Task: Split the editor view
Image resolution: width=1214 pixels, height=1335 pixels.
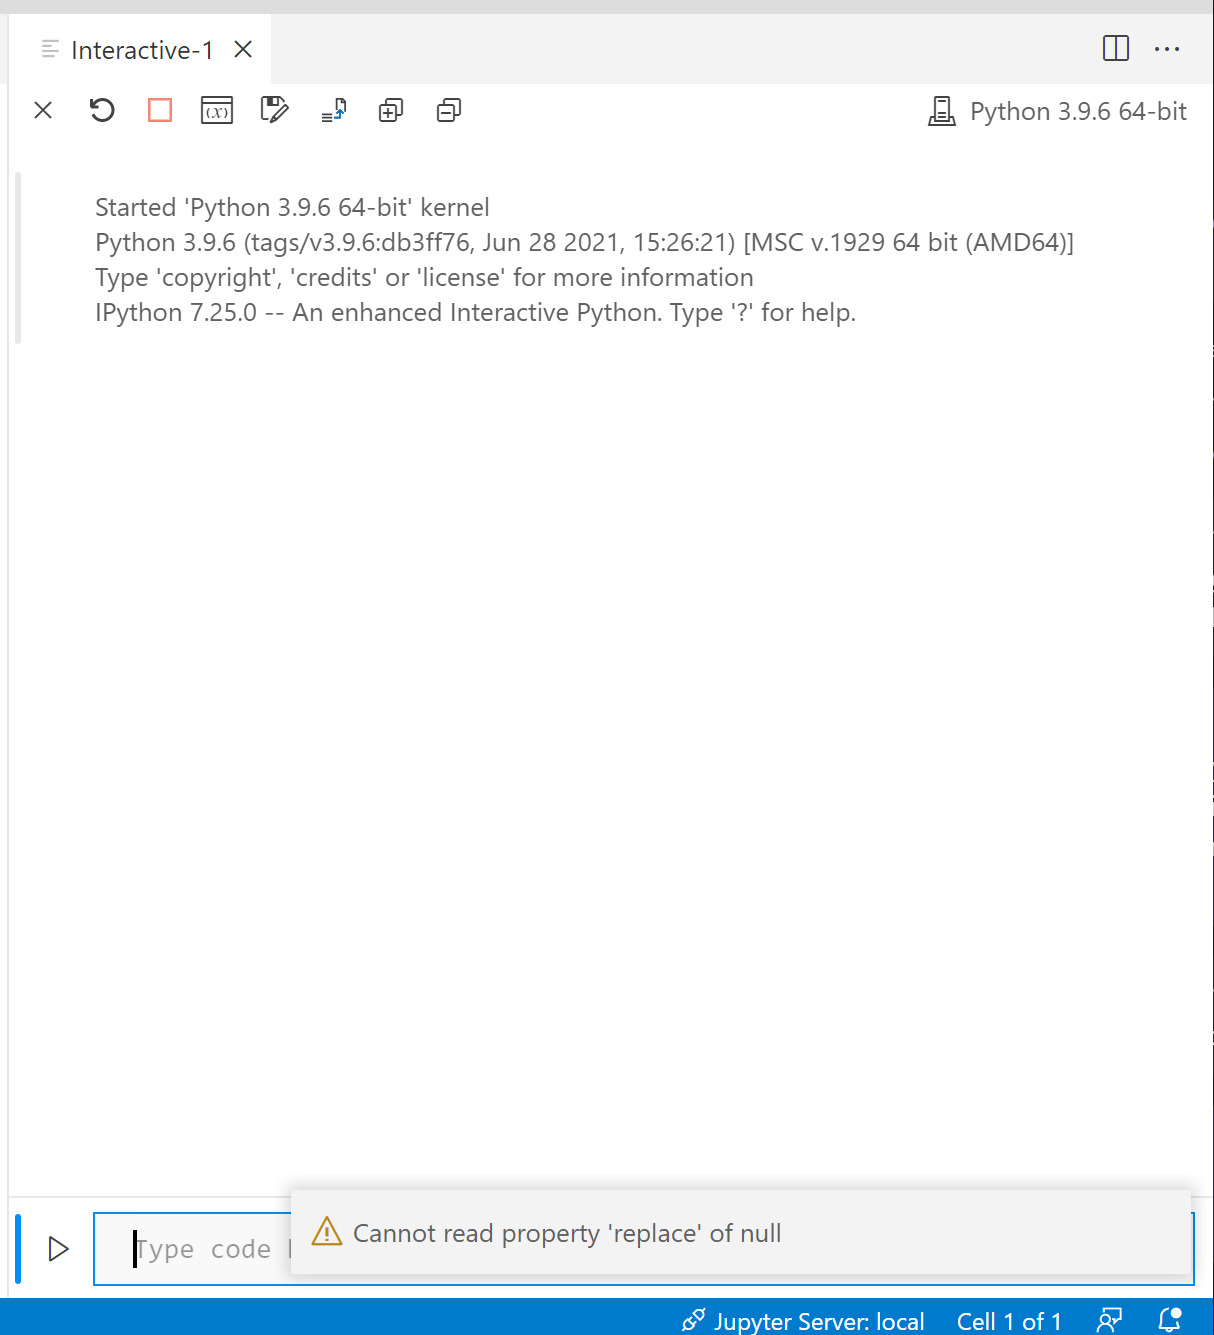Action: [x=1115, y=49]
